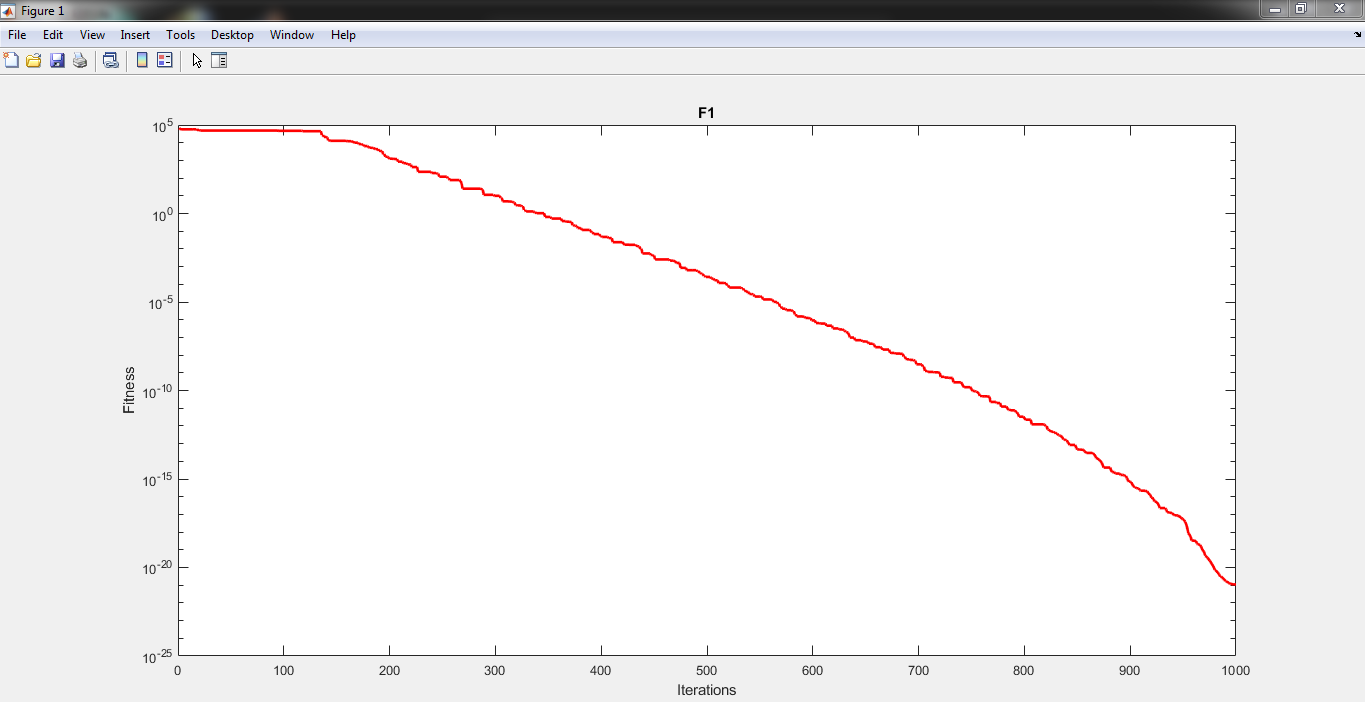
Task: Open the Tools menu
Action: pyautogui.click(x=181, y=35)
